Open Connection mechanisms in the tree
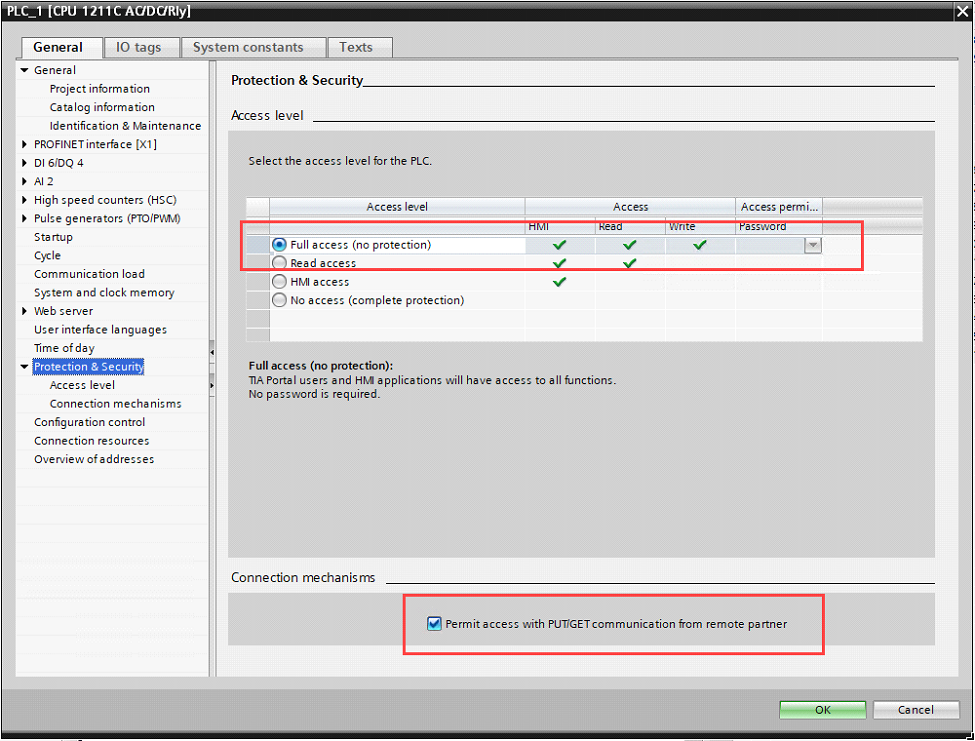This screenshot has height=741, width=975. (115, 404)
